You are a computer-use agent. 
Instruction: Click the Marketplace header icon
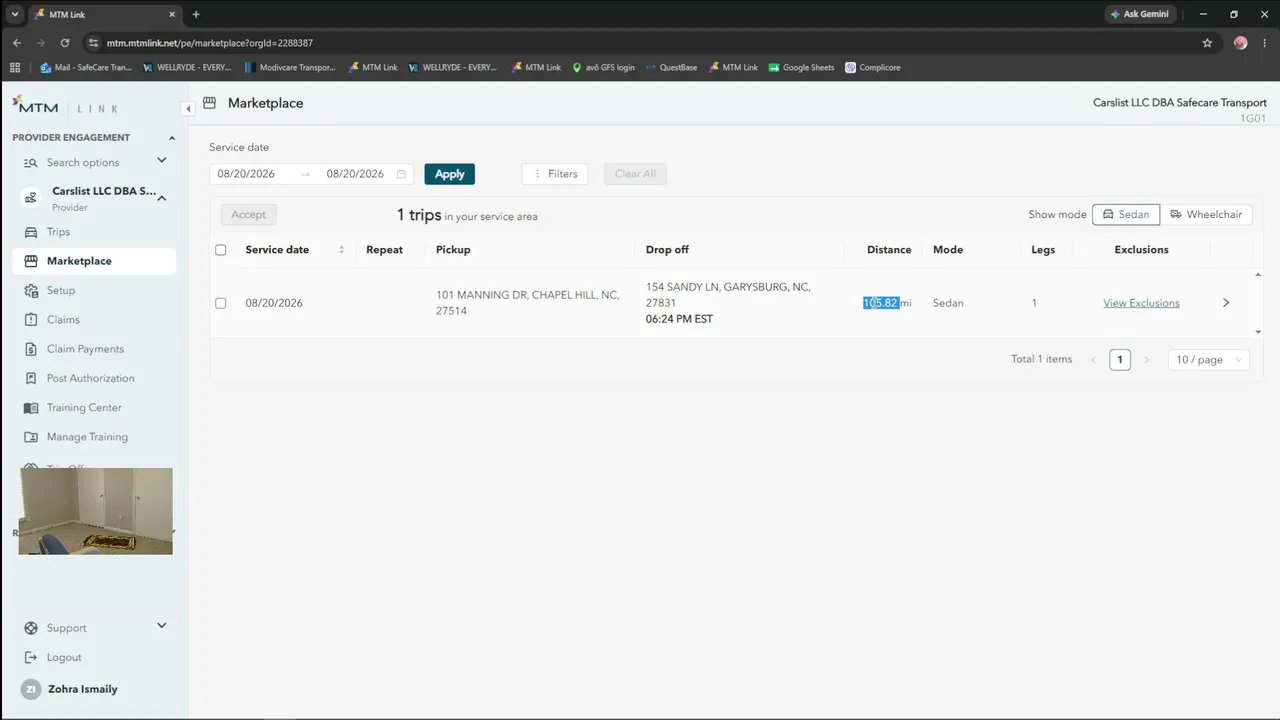[x=210, y=103]
